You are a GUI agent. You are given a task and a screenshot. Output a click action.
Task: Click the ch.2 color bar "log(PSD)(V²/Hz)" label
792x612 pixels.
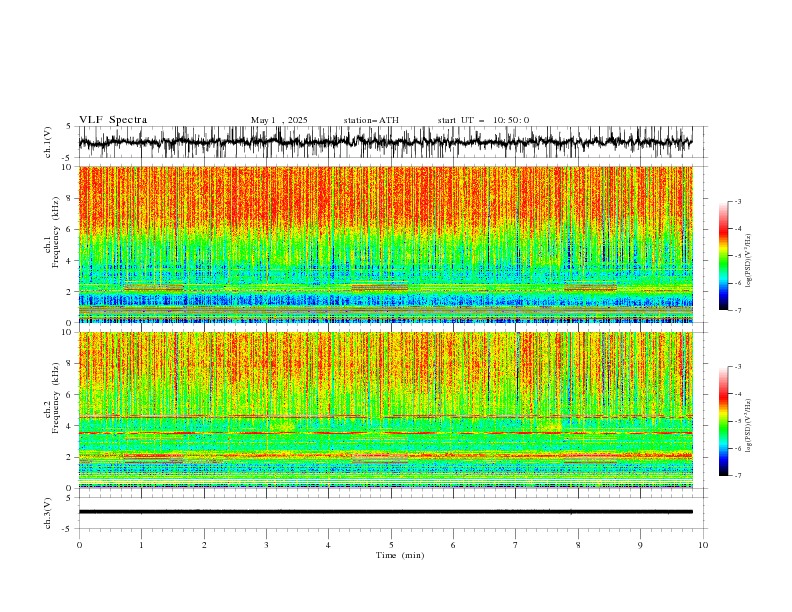749,426
